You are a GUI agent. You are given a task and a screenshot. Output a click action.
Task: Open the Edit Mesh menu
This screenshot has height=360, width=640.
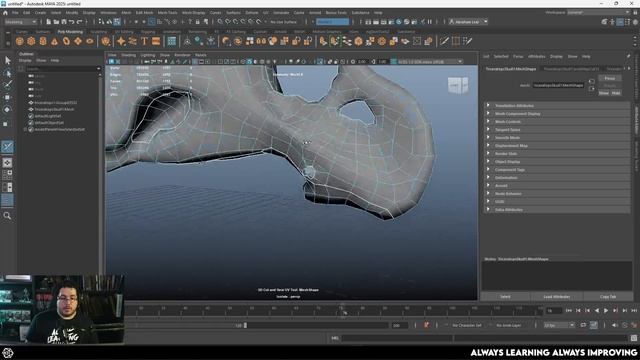[144, 13]
